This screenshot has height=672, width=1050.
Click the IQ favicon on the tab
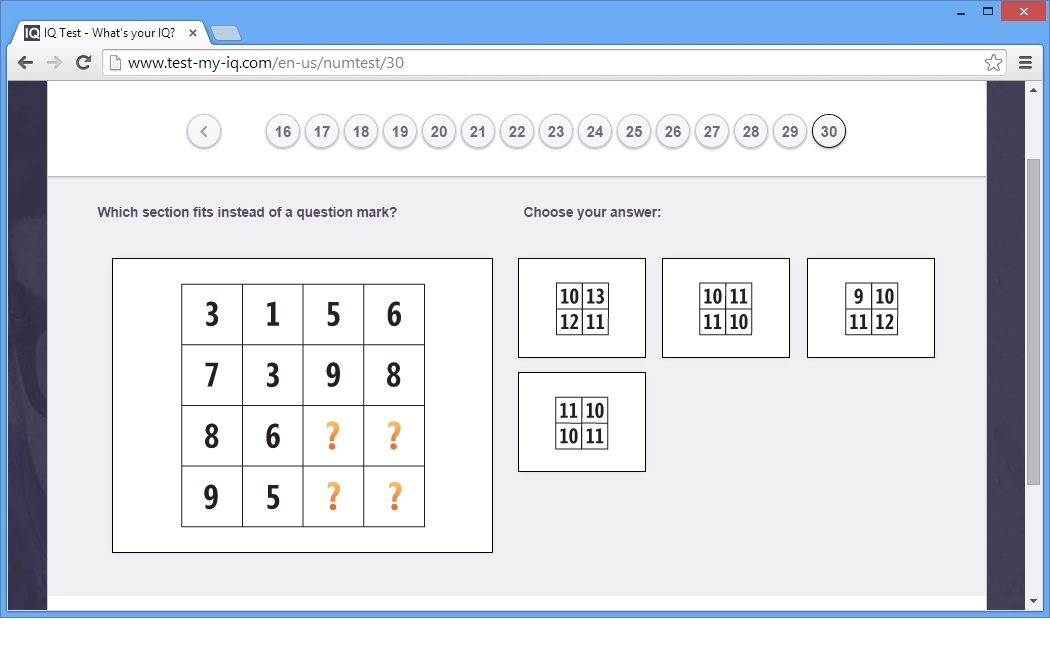tap(31, 33)
